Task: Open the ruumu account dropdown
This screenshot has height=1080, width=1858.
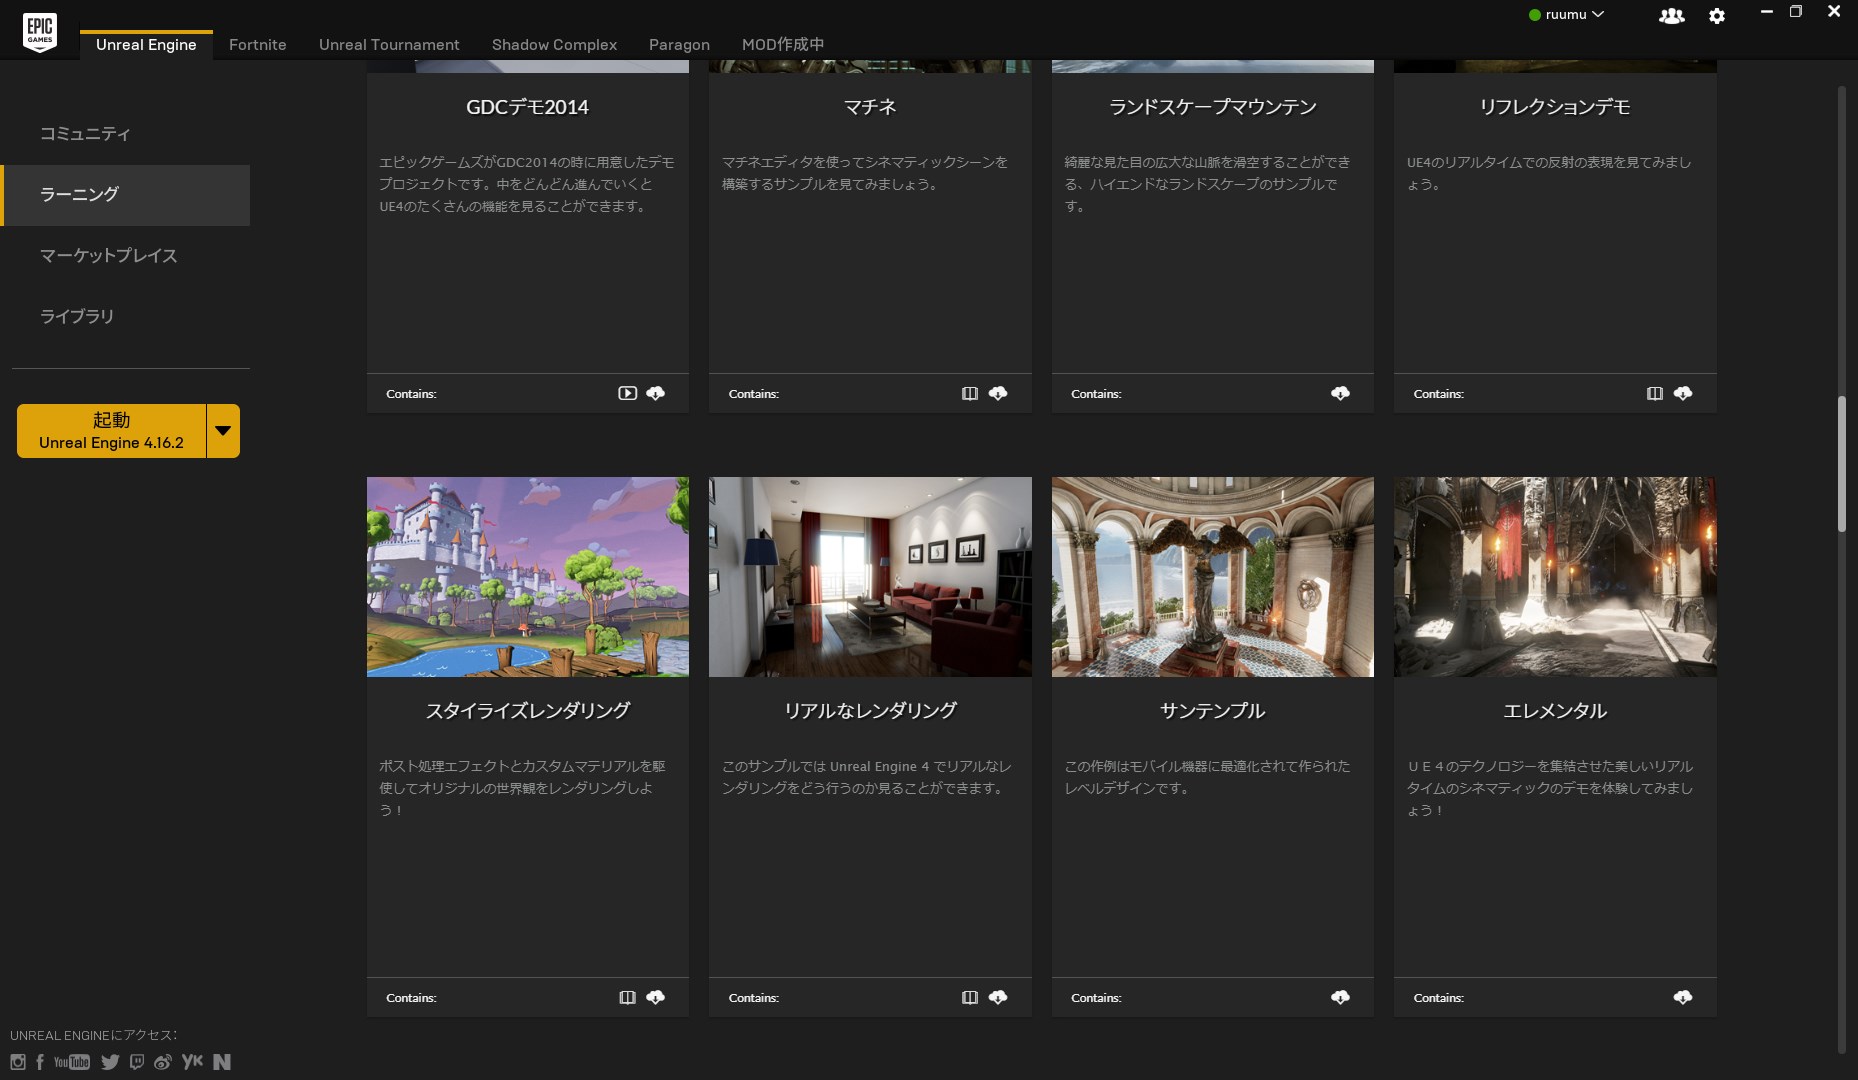Action: click(x=1566, y=15)
